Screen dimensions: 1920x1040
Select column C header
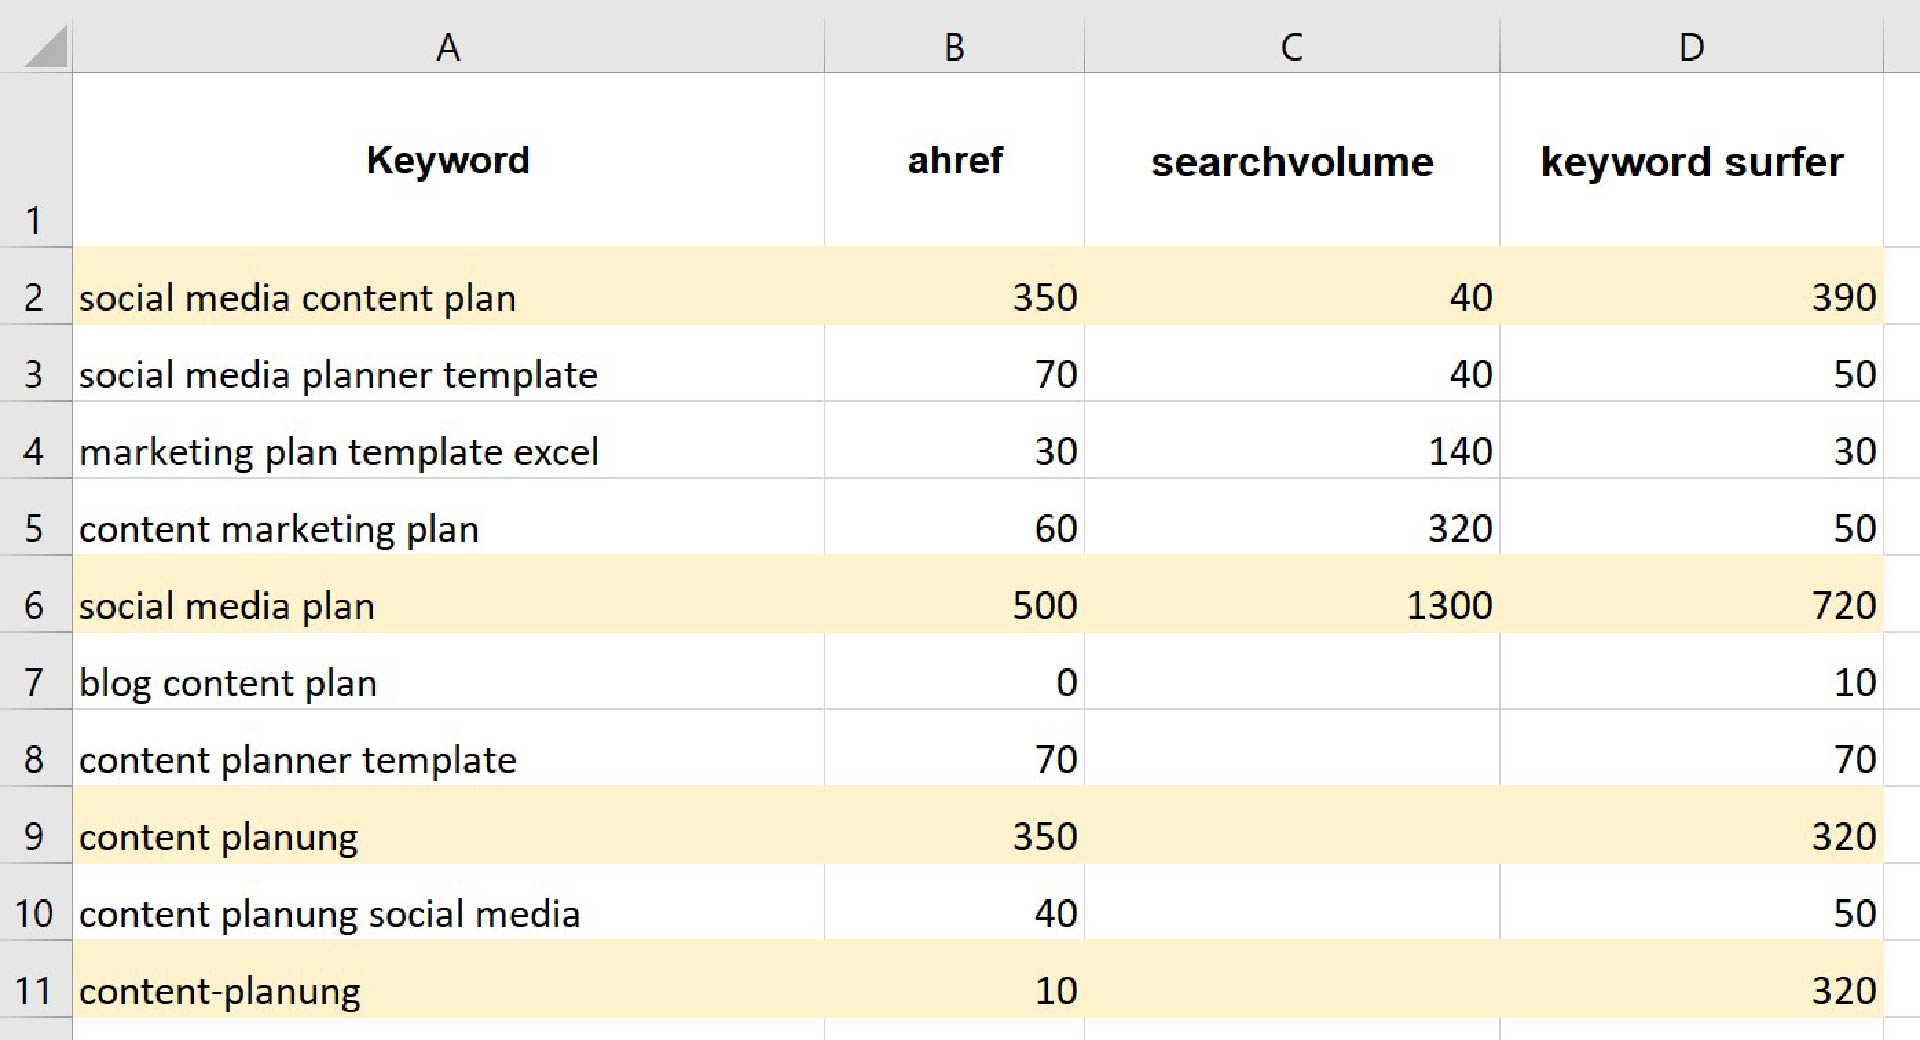pyautogui.click(x=1292, y=47)
